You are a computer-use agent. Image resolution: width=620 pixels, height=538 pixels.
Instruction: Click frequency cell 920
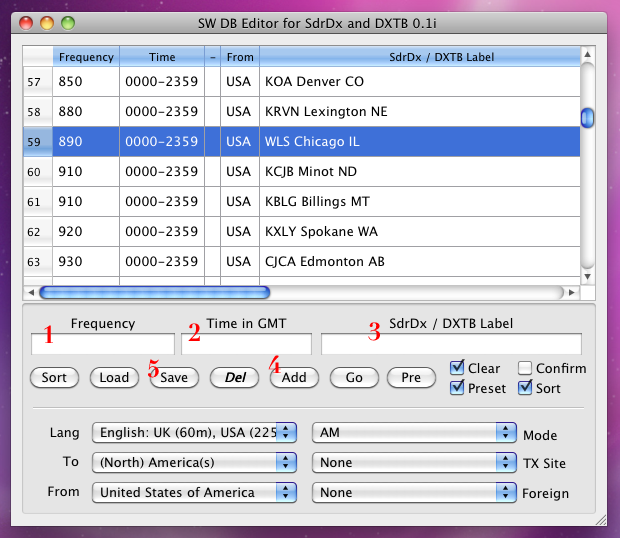click(86, 232)
